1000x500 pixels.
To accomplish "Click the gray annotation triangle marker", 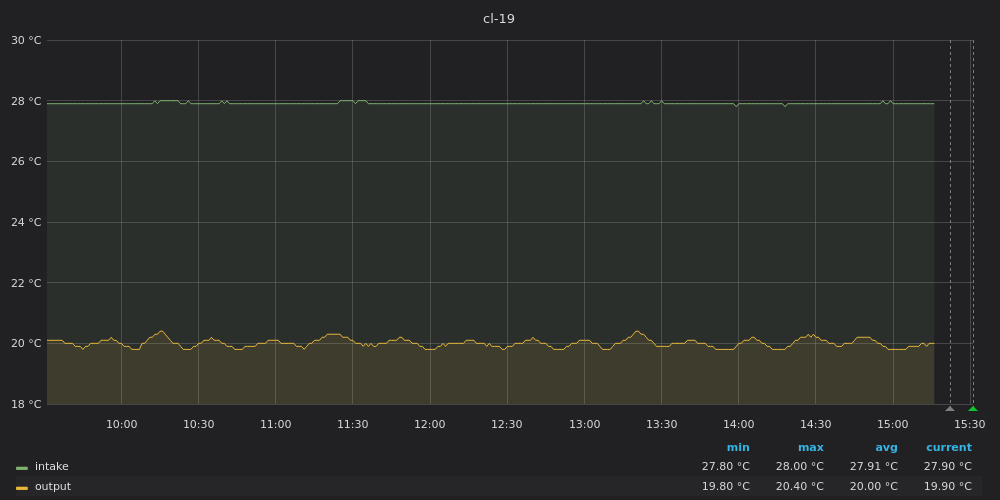I will tap(950, 408).
